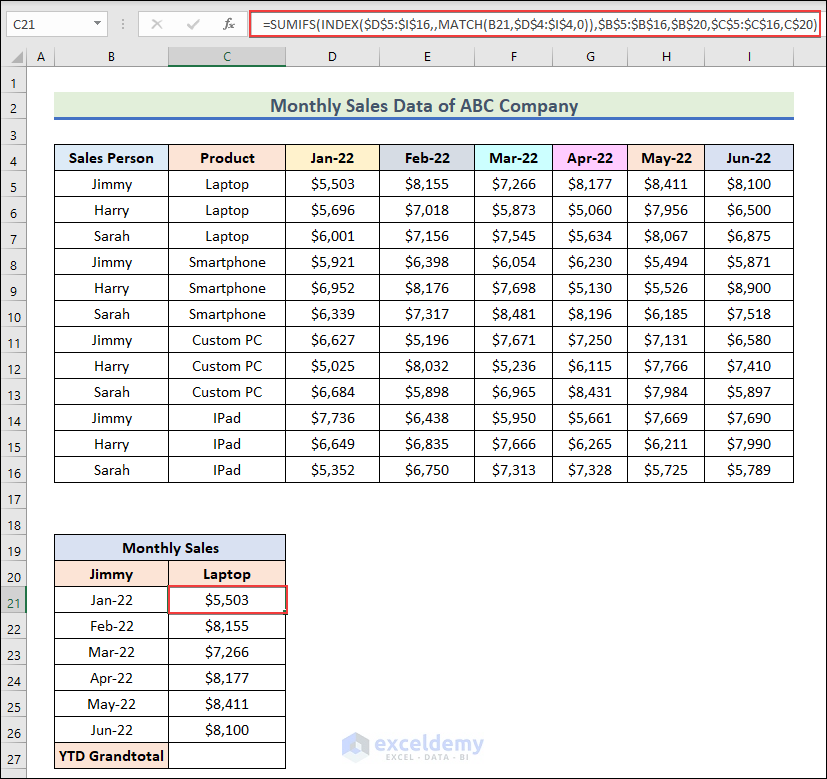Click 'IPad' in Jimmy's row

tap(227, 418)
